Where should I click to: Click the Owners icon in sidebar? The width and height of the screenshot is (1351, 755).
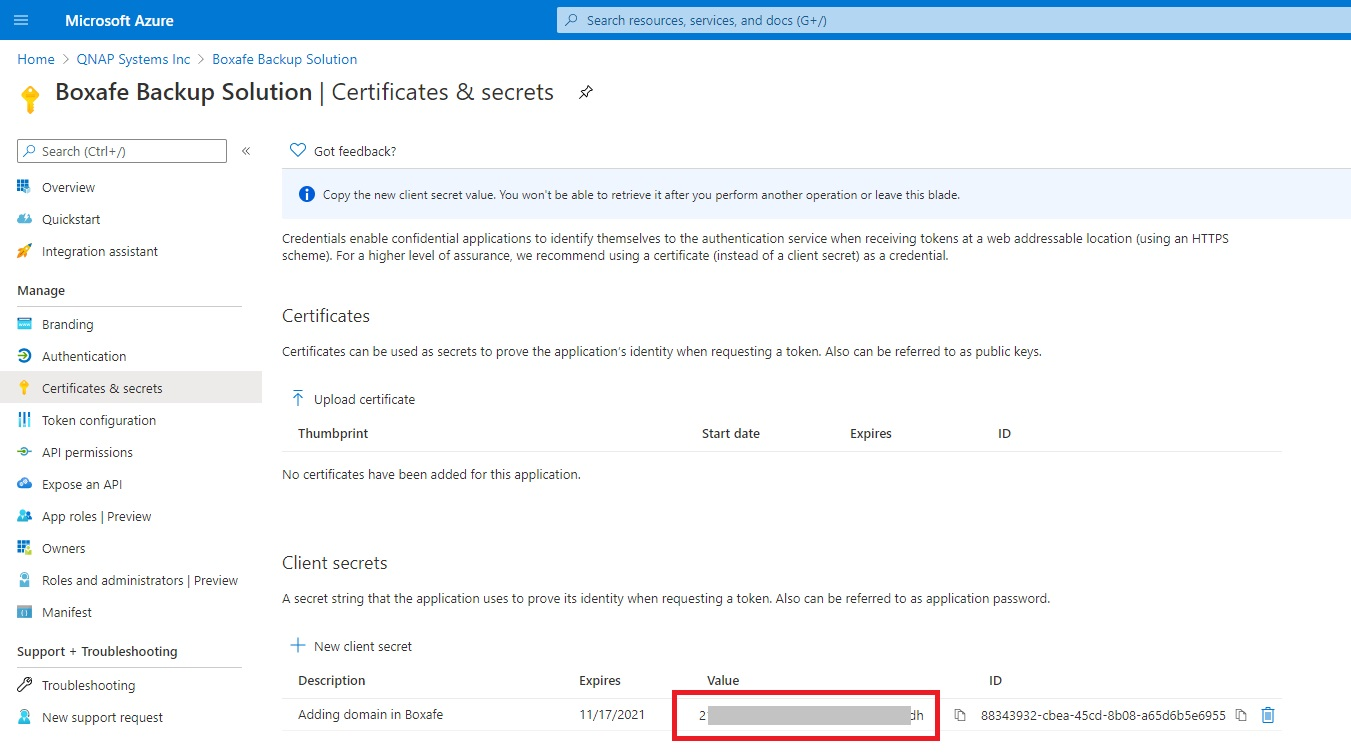[24, 548]
